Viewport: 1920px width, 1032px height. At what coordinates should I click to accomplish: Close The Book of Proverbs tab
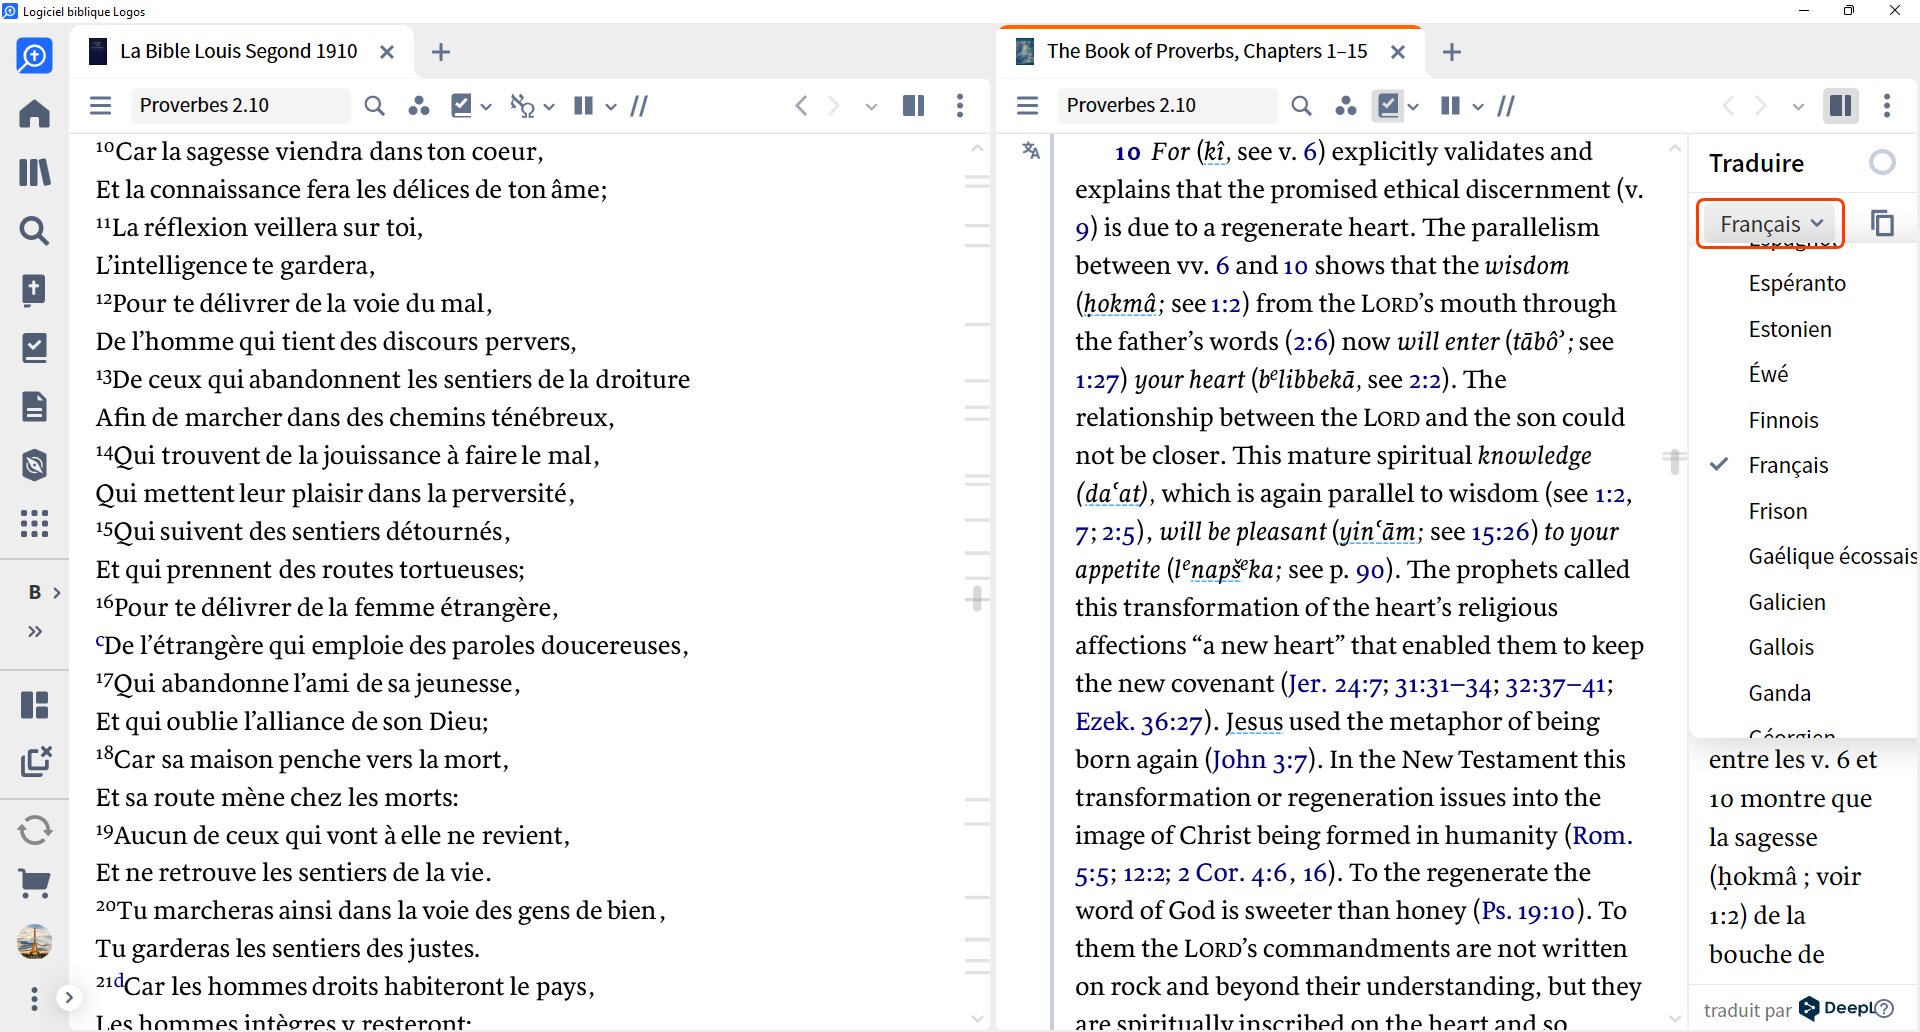(1398, 52)
